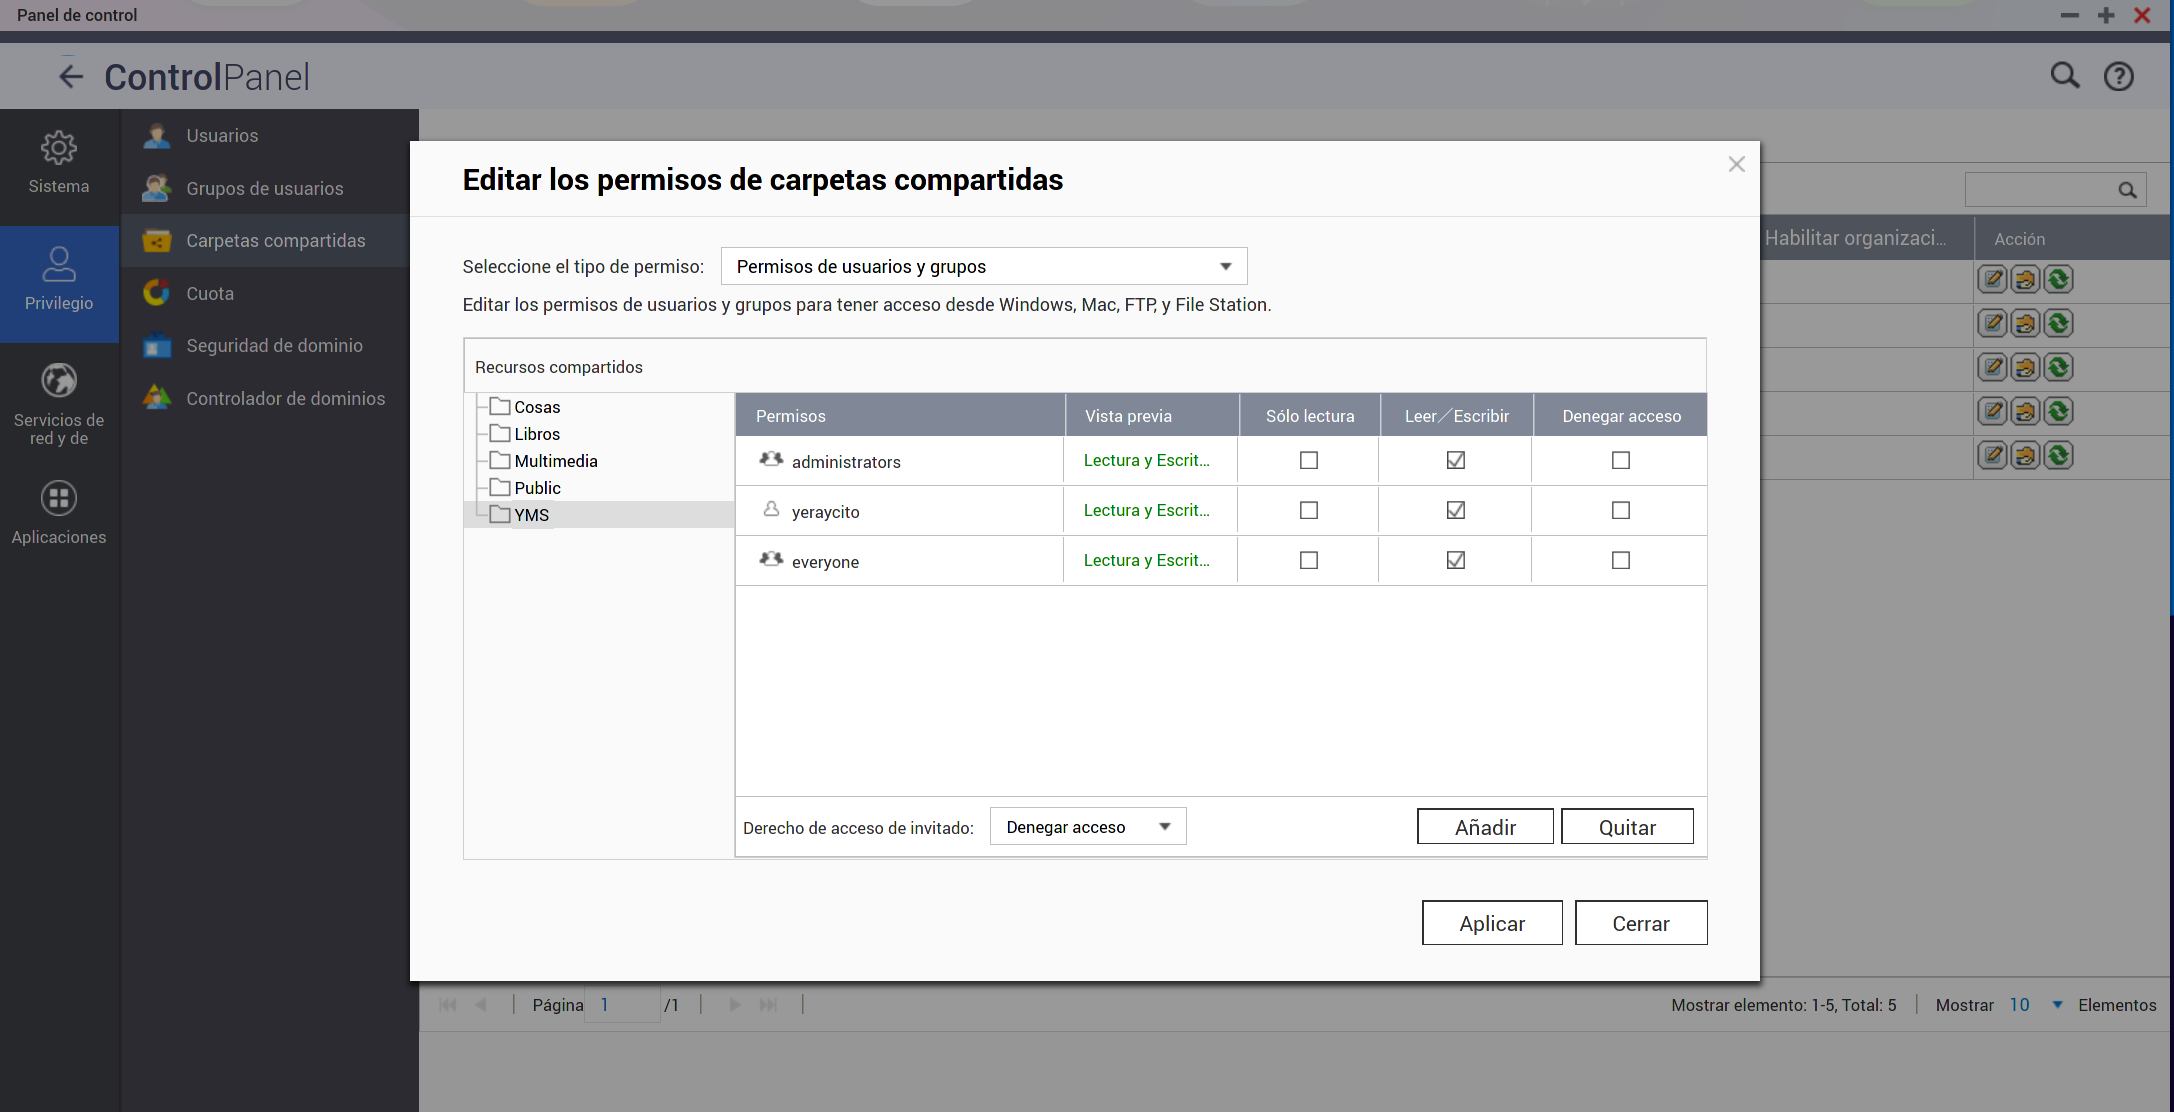The width and height of the screenshot is (2174, 1112).
Task: Open the Aplicaciones grid icon
Action: [x=58, y=498]
